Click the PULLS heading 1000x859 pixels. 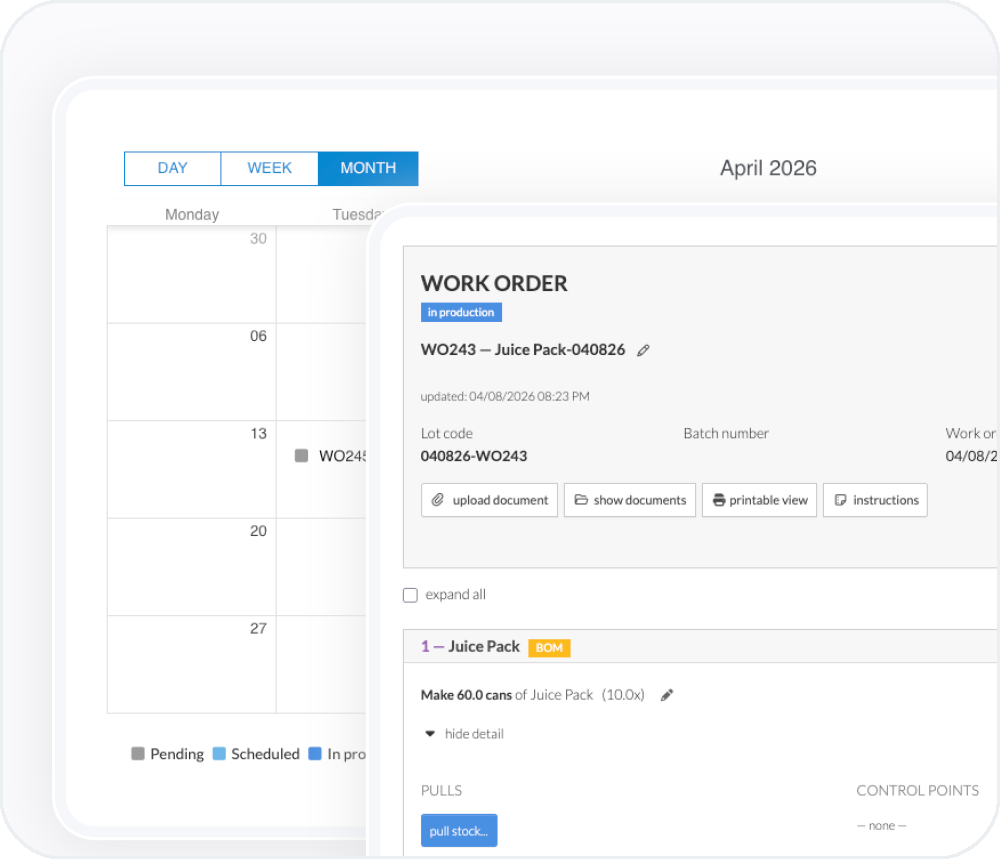[441, 791]
